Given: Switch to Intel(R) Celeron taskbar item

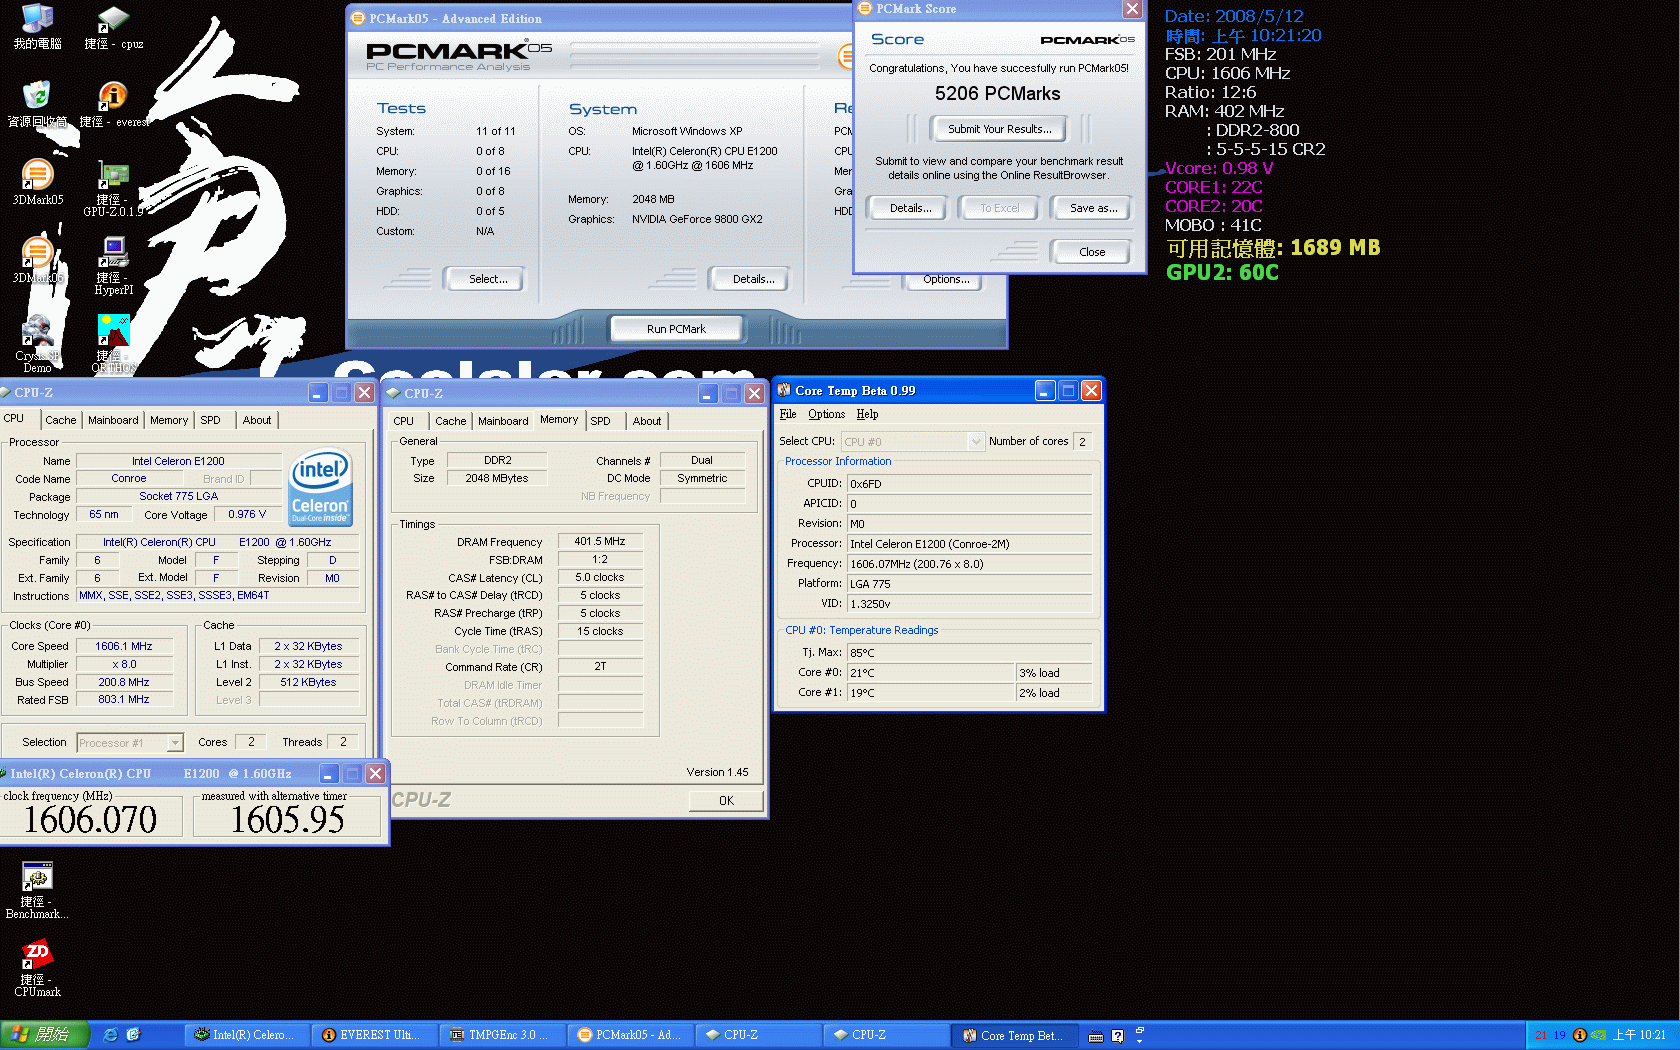Looking at the screenshot, I should click(x=246, y=1035).
